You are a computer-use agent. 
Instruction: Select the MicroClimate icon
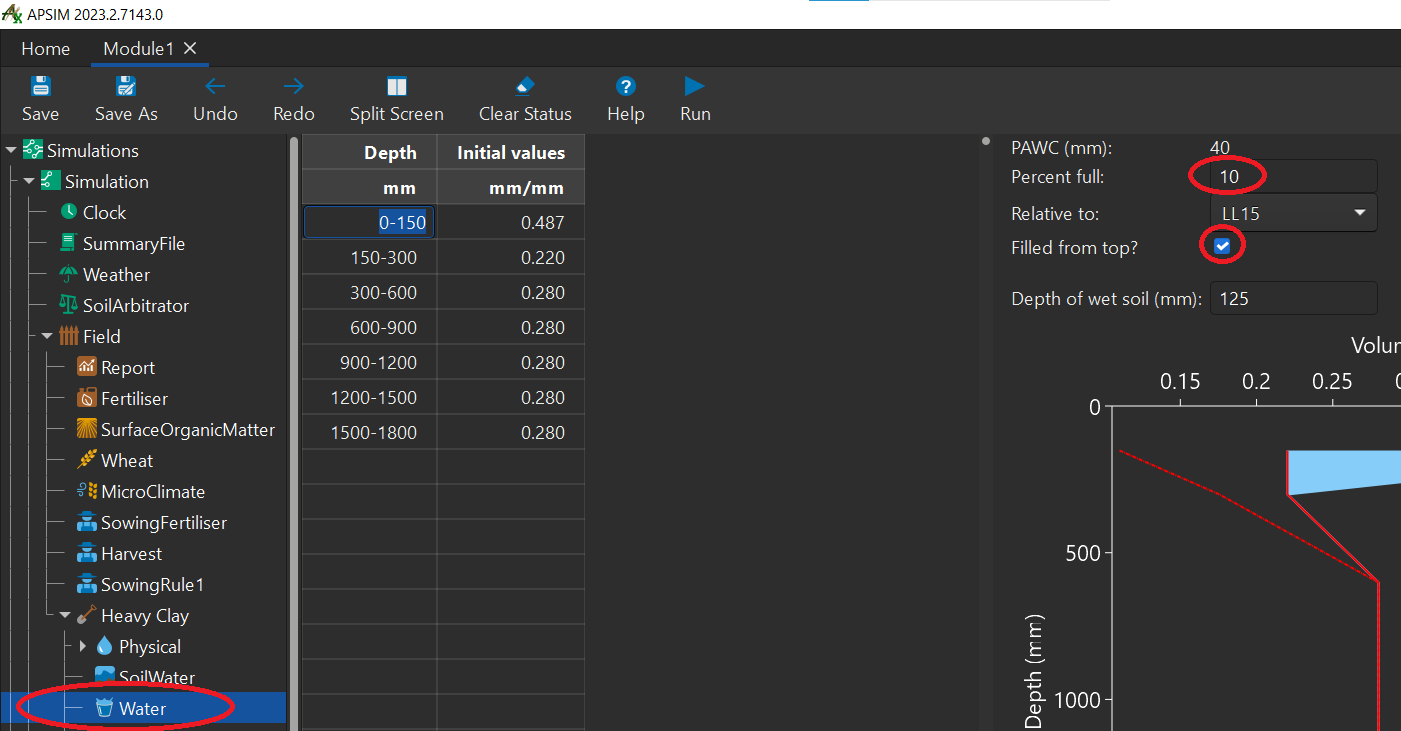[x=86, y=491]
